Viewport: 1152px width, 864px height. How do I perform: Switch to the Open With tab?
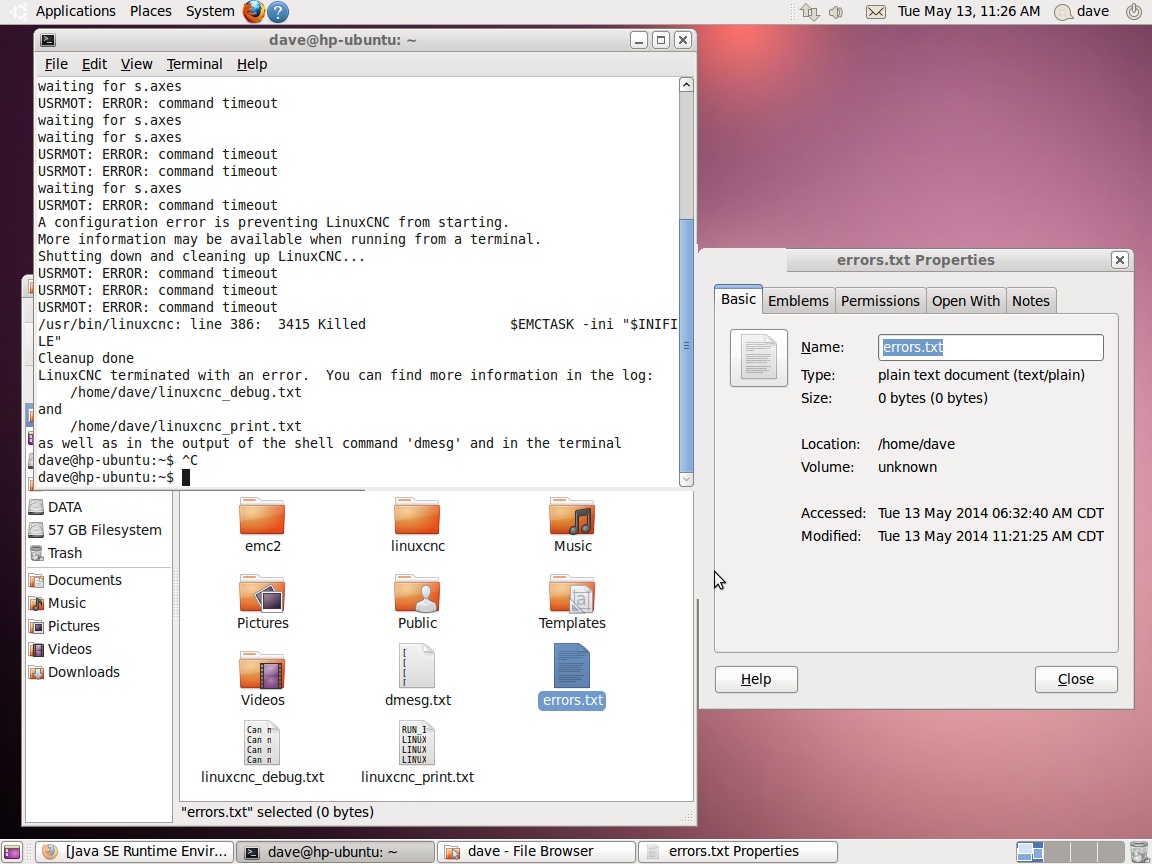(x=965, y=301)
